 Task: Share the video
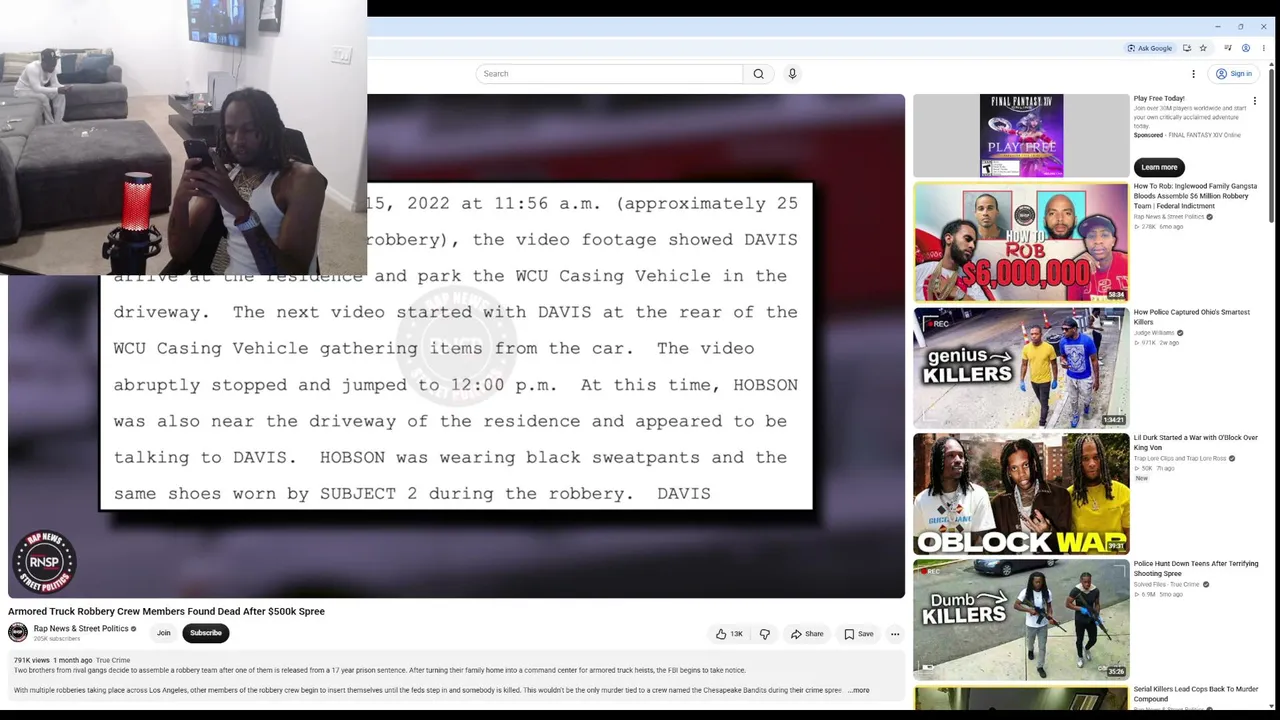tap(807, 634)
